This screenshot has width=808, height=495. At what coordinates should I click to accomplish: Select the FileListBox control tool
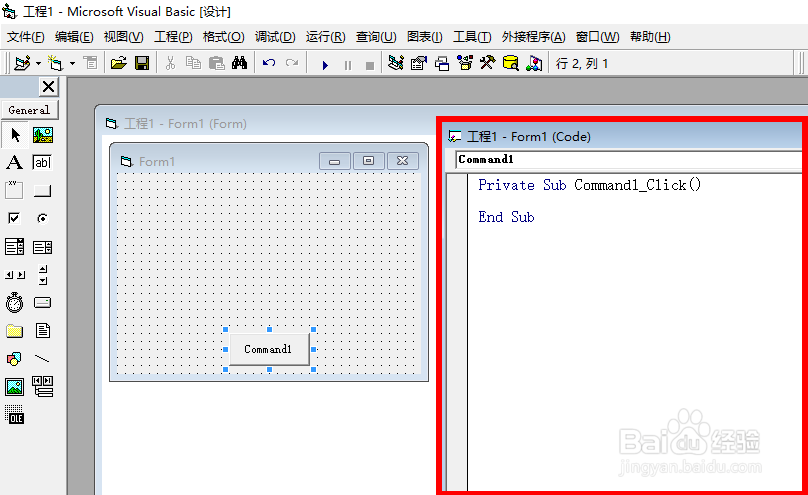43,331
